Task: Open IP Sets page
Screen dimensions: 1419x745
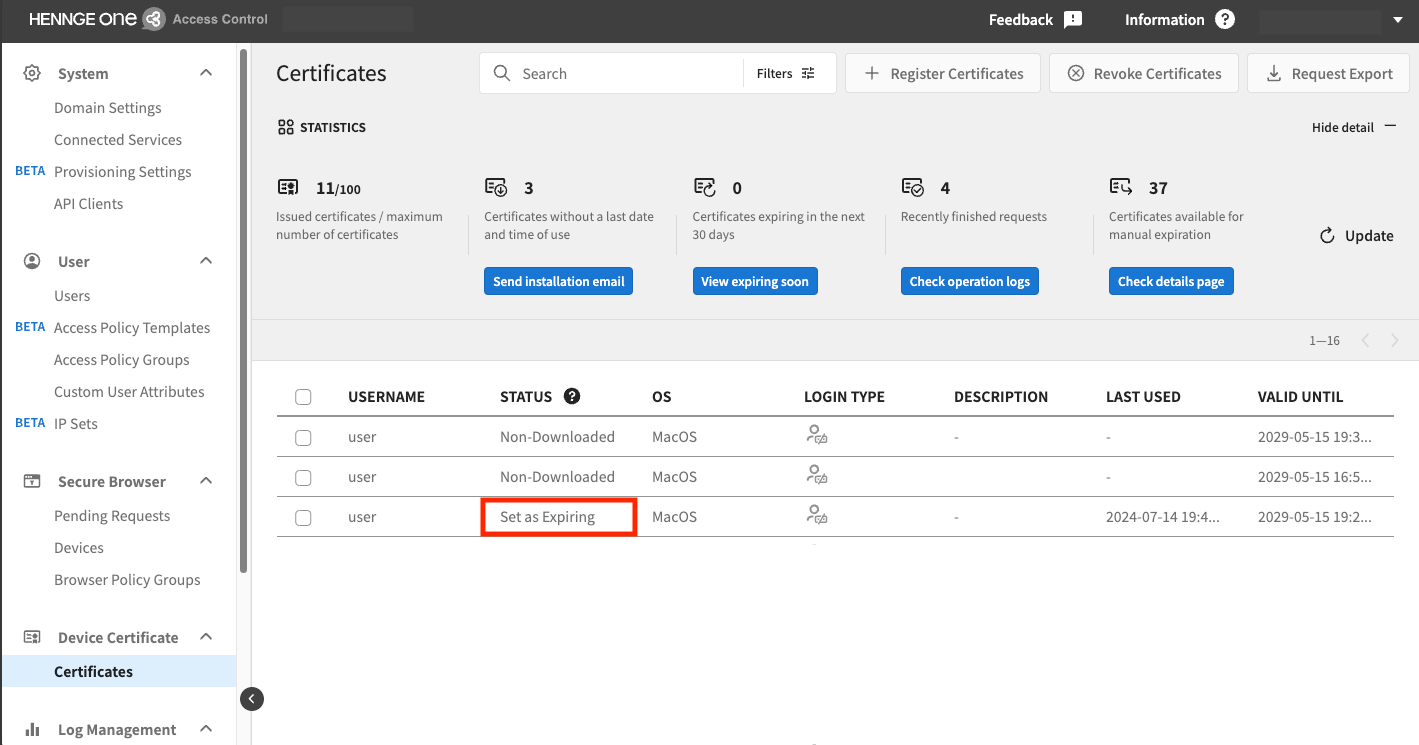Action: [76, 424]
